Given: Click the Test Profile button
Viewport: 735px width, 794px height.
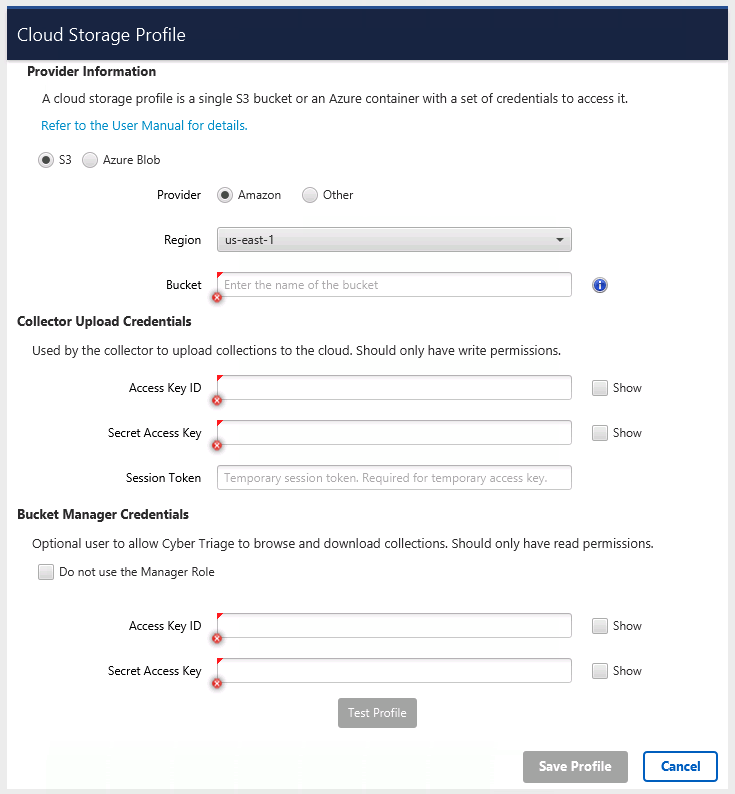Looking at the screenshot, I should coord(377,713).
